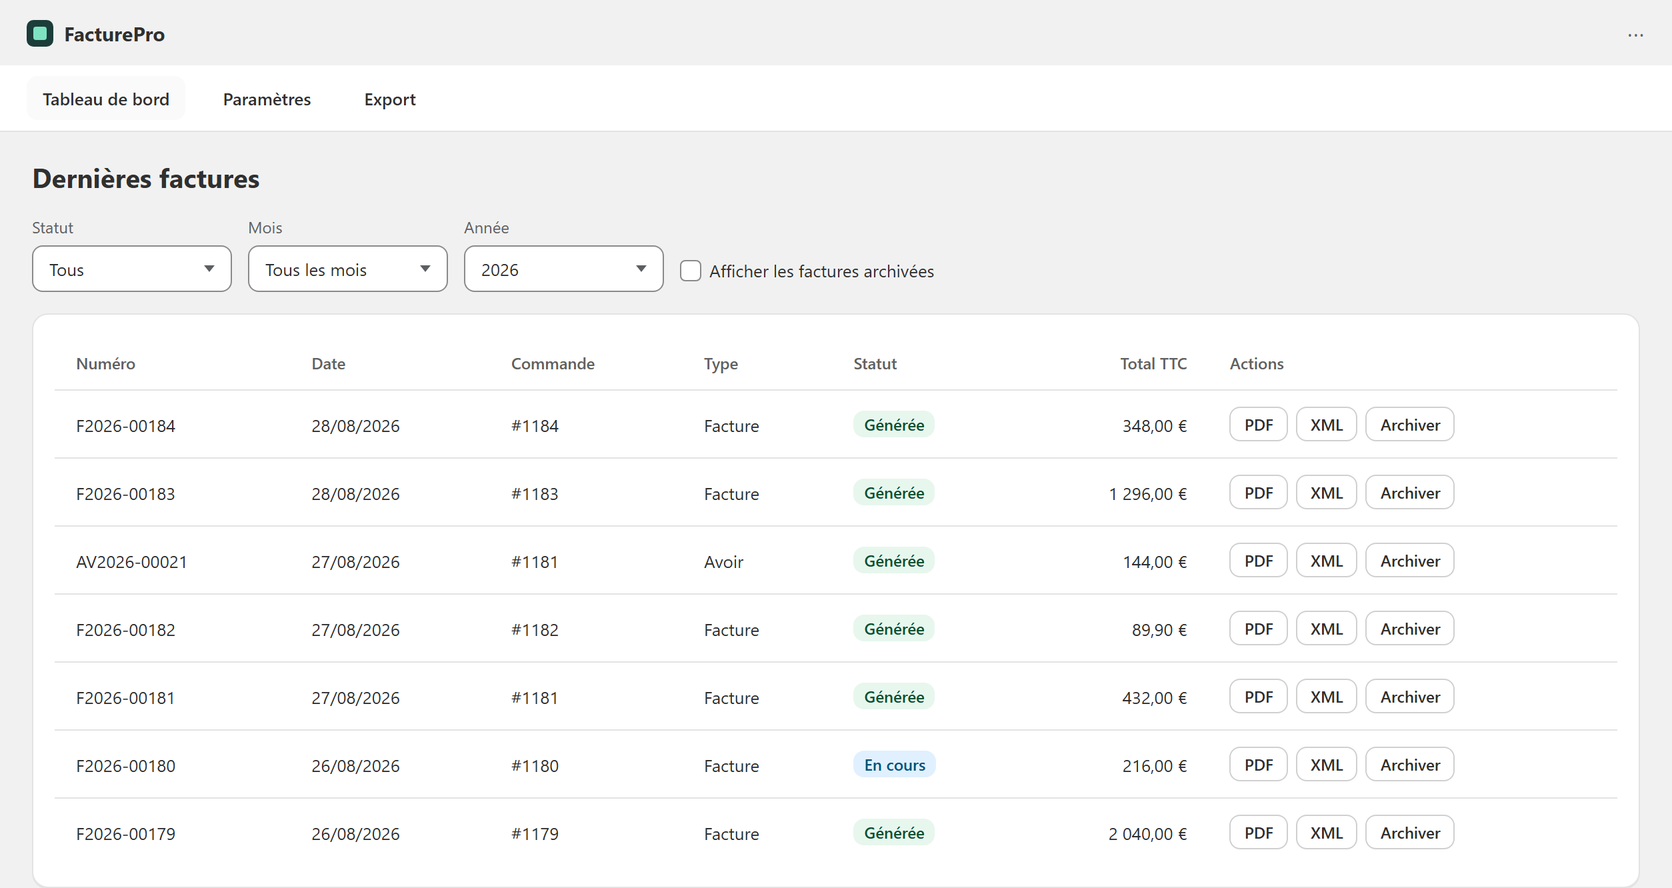The width and height of the screenshot is (1672, 888).
Task: Open PDF for invoice F2026-00181
Action: point(1259,697)
